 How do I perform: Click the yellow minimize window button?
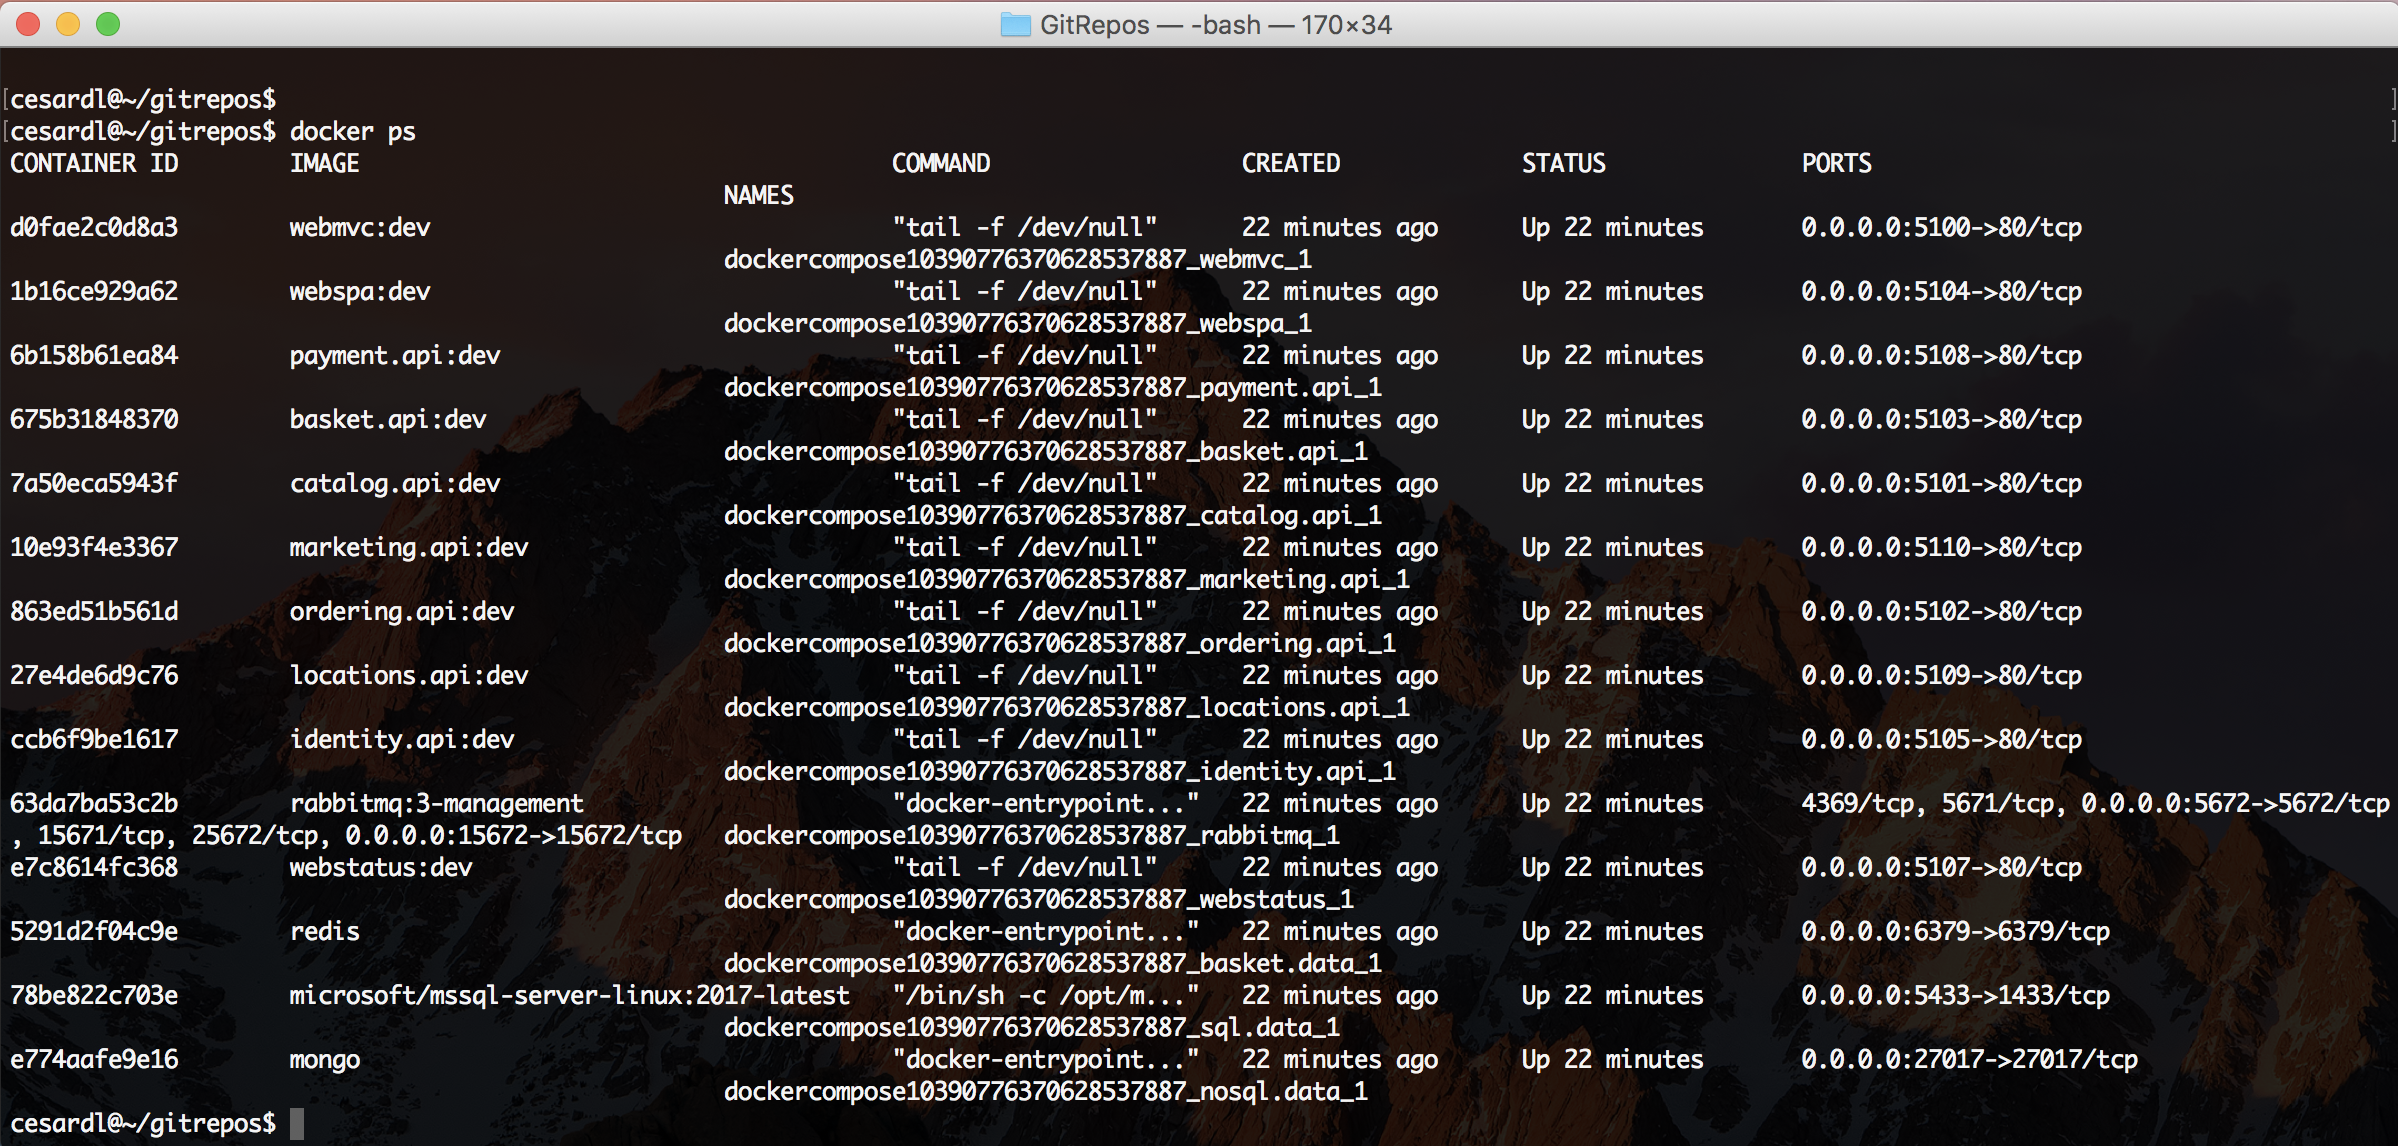click(68, 24)
